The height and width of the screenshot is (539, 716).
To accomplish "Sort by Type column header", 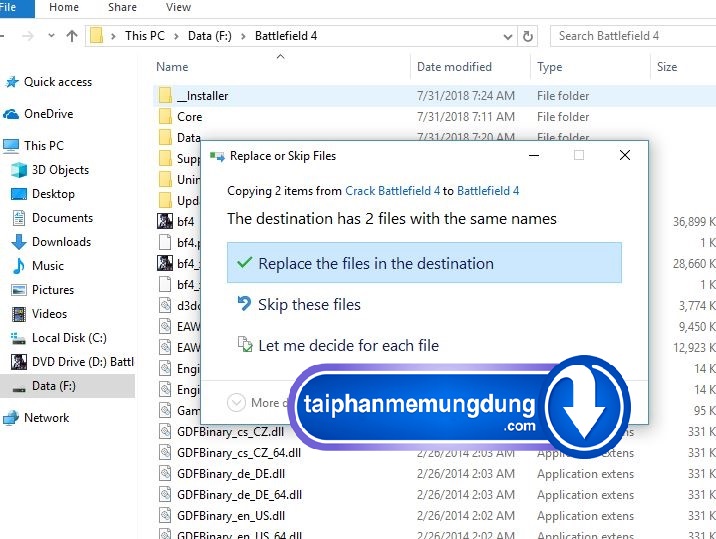I will pyautogui.click(x=549, y=67).
